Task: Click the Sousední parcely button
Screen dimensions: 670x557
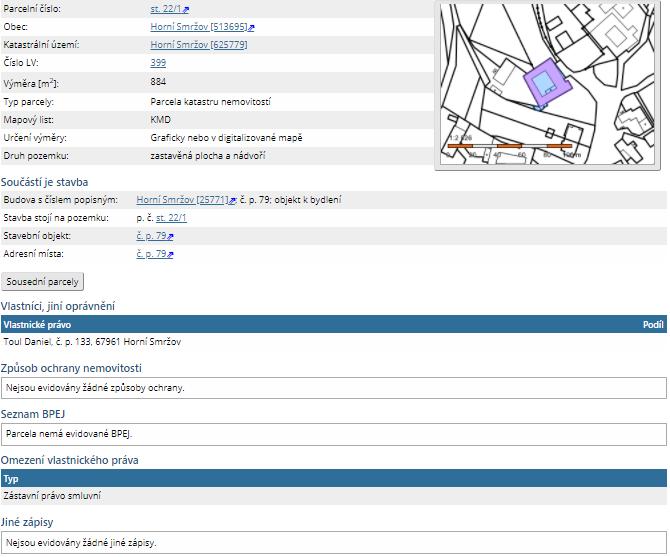Action: tap(42, 282)
